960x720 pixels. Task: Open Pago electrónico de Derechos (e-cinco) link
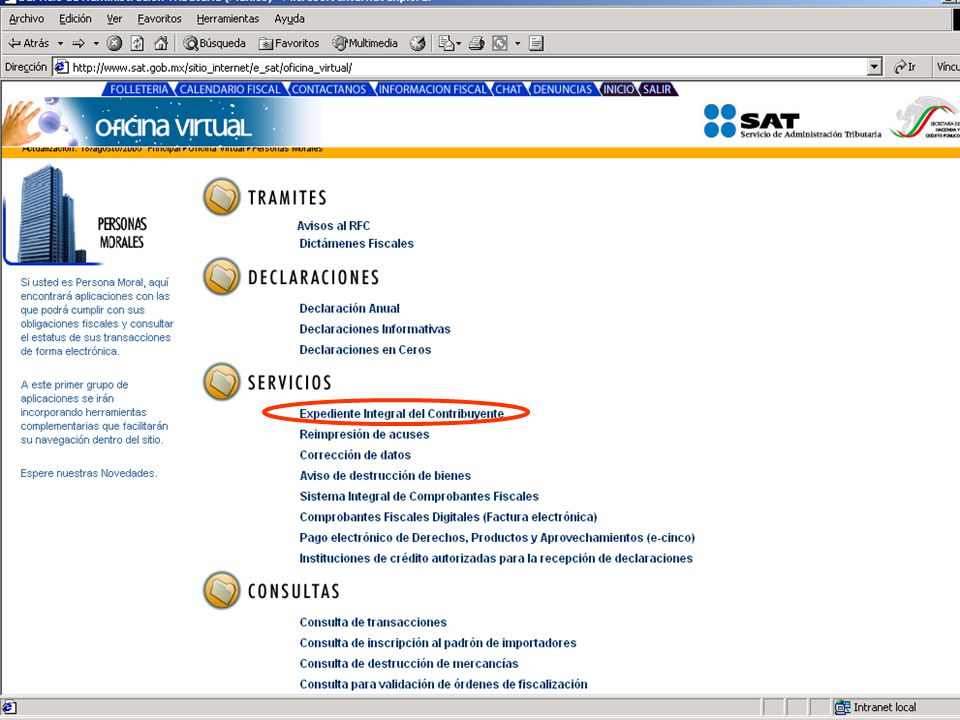click(x=497, y=538)
